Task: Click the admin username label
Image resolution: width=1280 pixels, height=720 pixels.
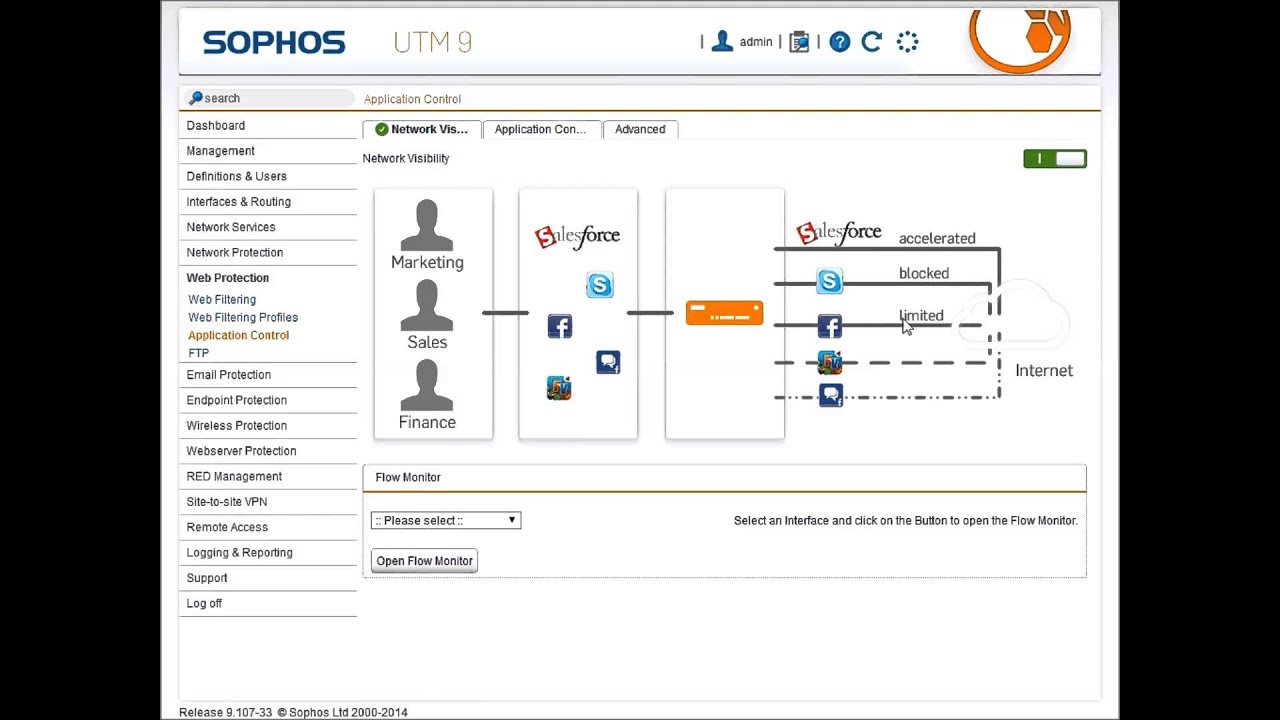Action: click(x=756, y=42)
